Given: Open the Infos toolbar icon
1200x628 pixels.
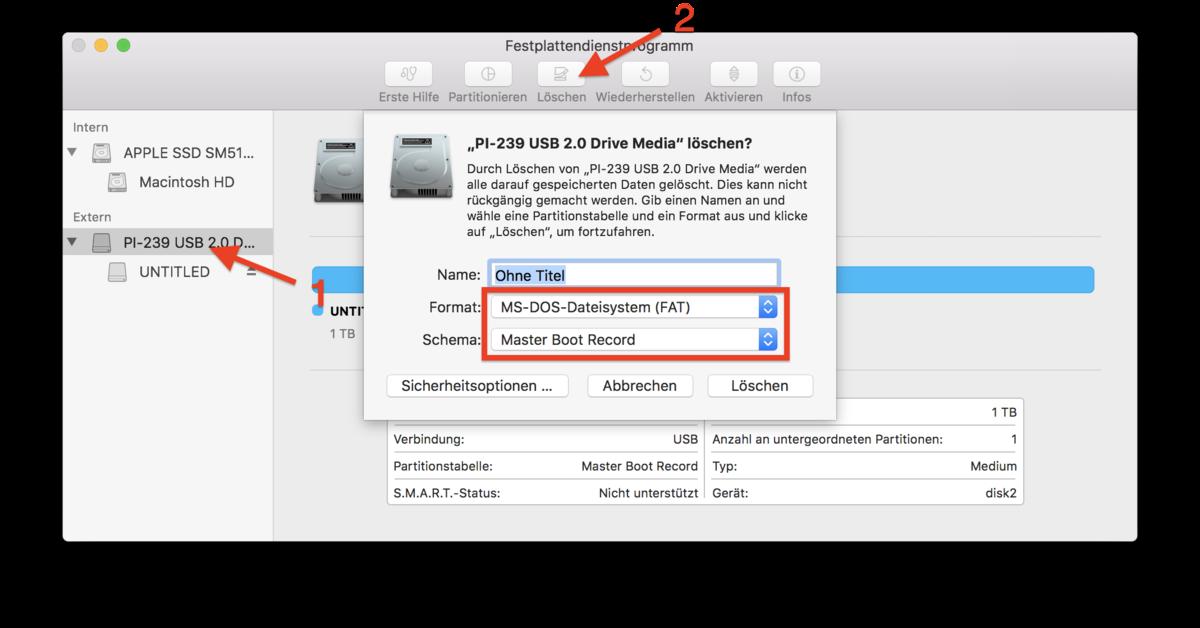Looking at the screenshot, I should [796, 74].
